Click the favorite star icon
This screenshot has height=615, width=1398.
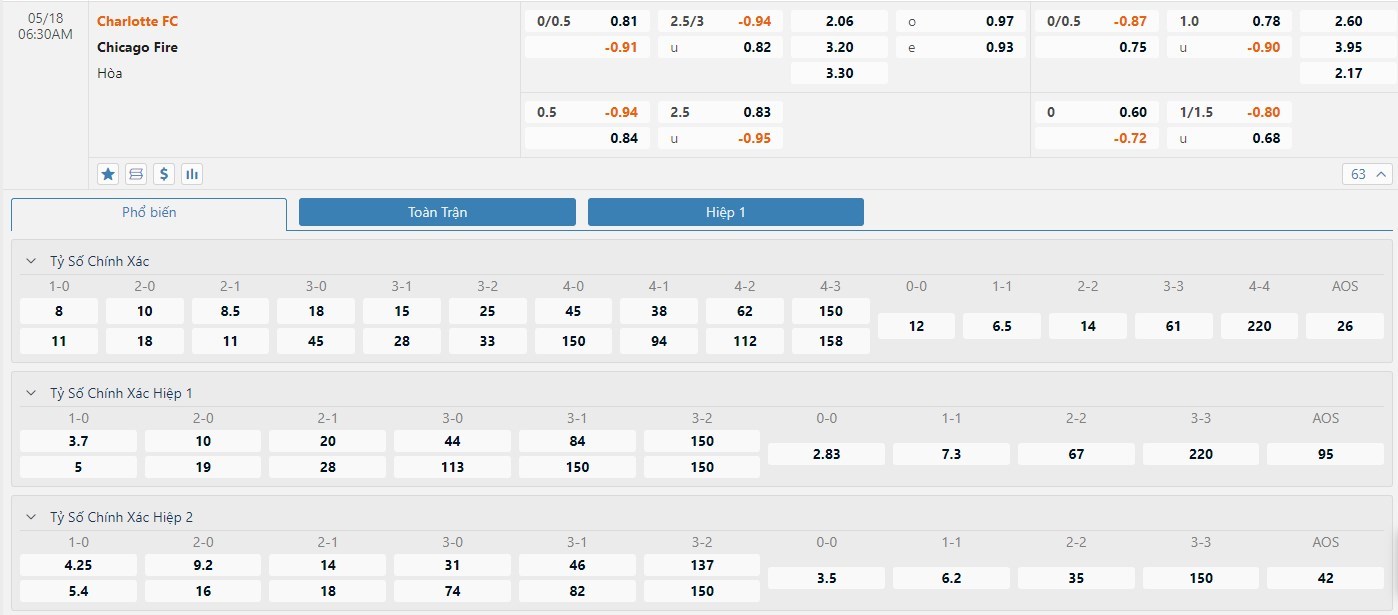108,174
